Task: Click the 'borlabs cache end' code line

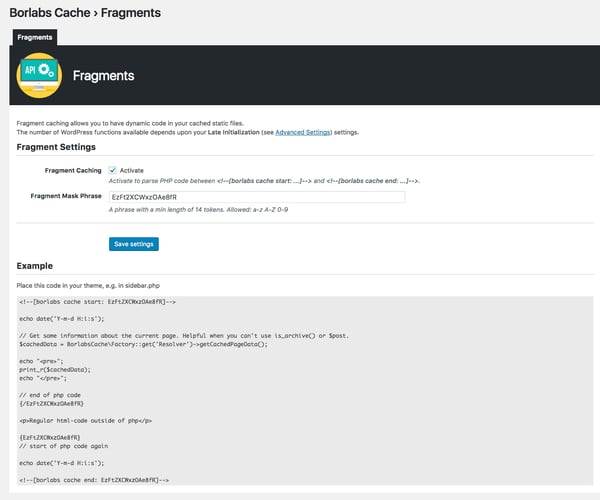Action: coord(94,480)
